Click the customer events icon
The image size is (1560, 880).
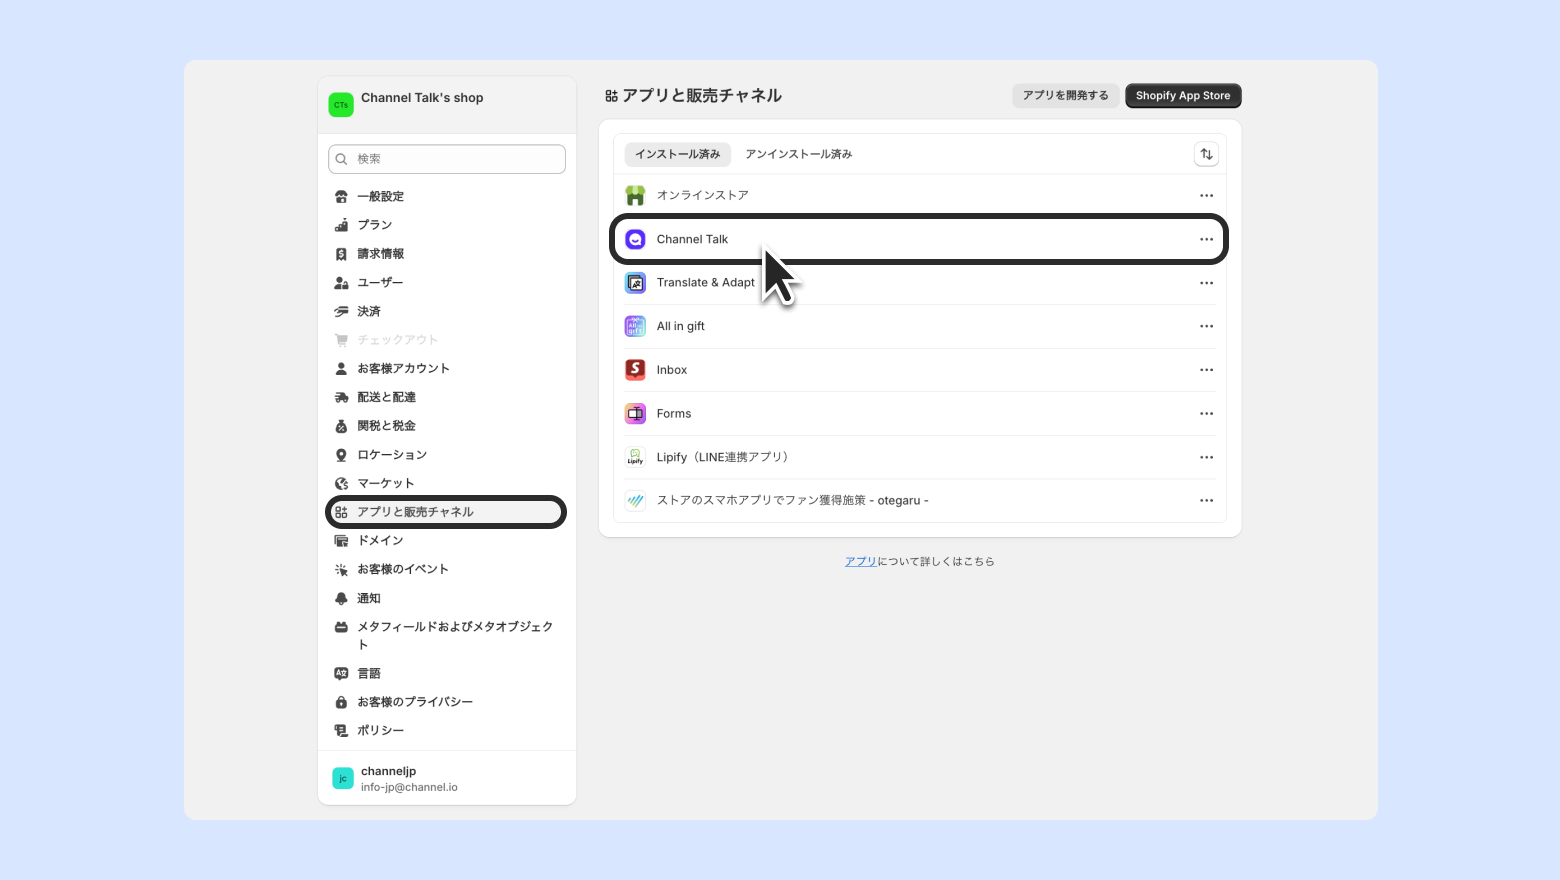[x=341, y=569]
